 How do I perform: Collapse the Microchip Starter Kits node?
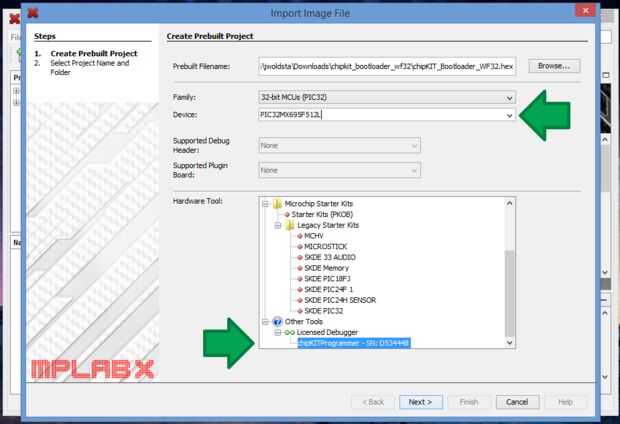click(x=265, y=204)
